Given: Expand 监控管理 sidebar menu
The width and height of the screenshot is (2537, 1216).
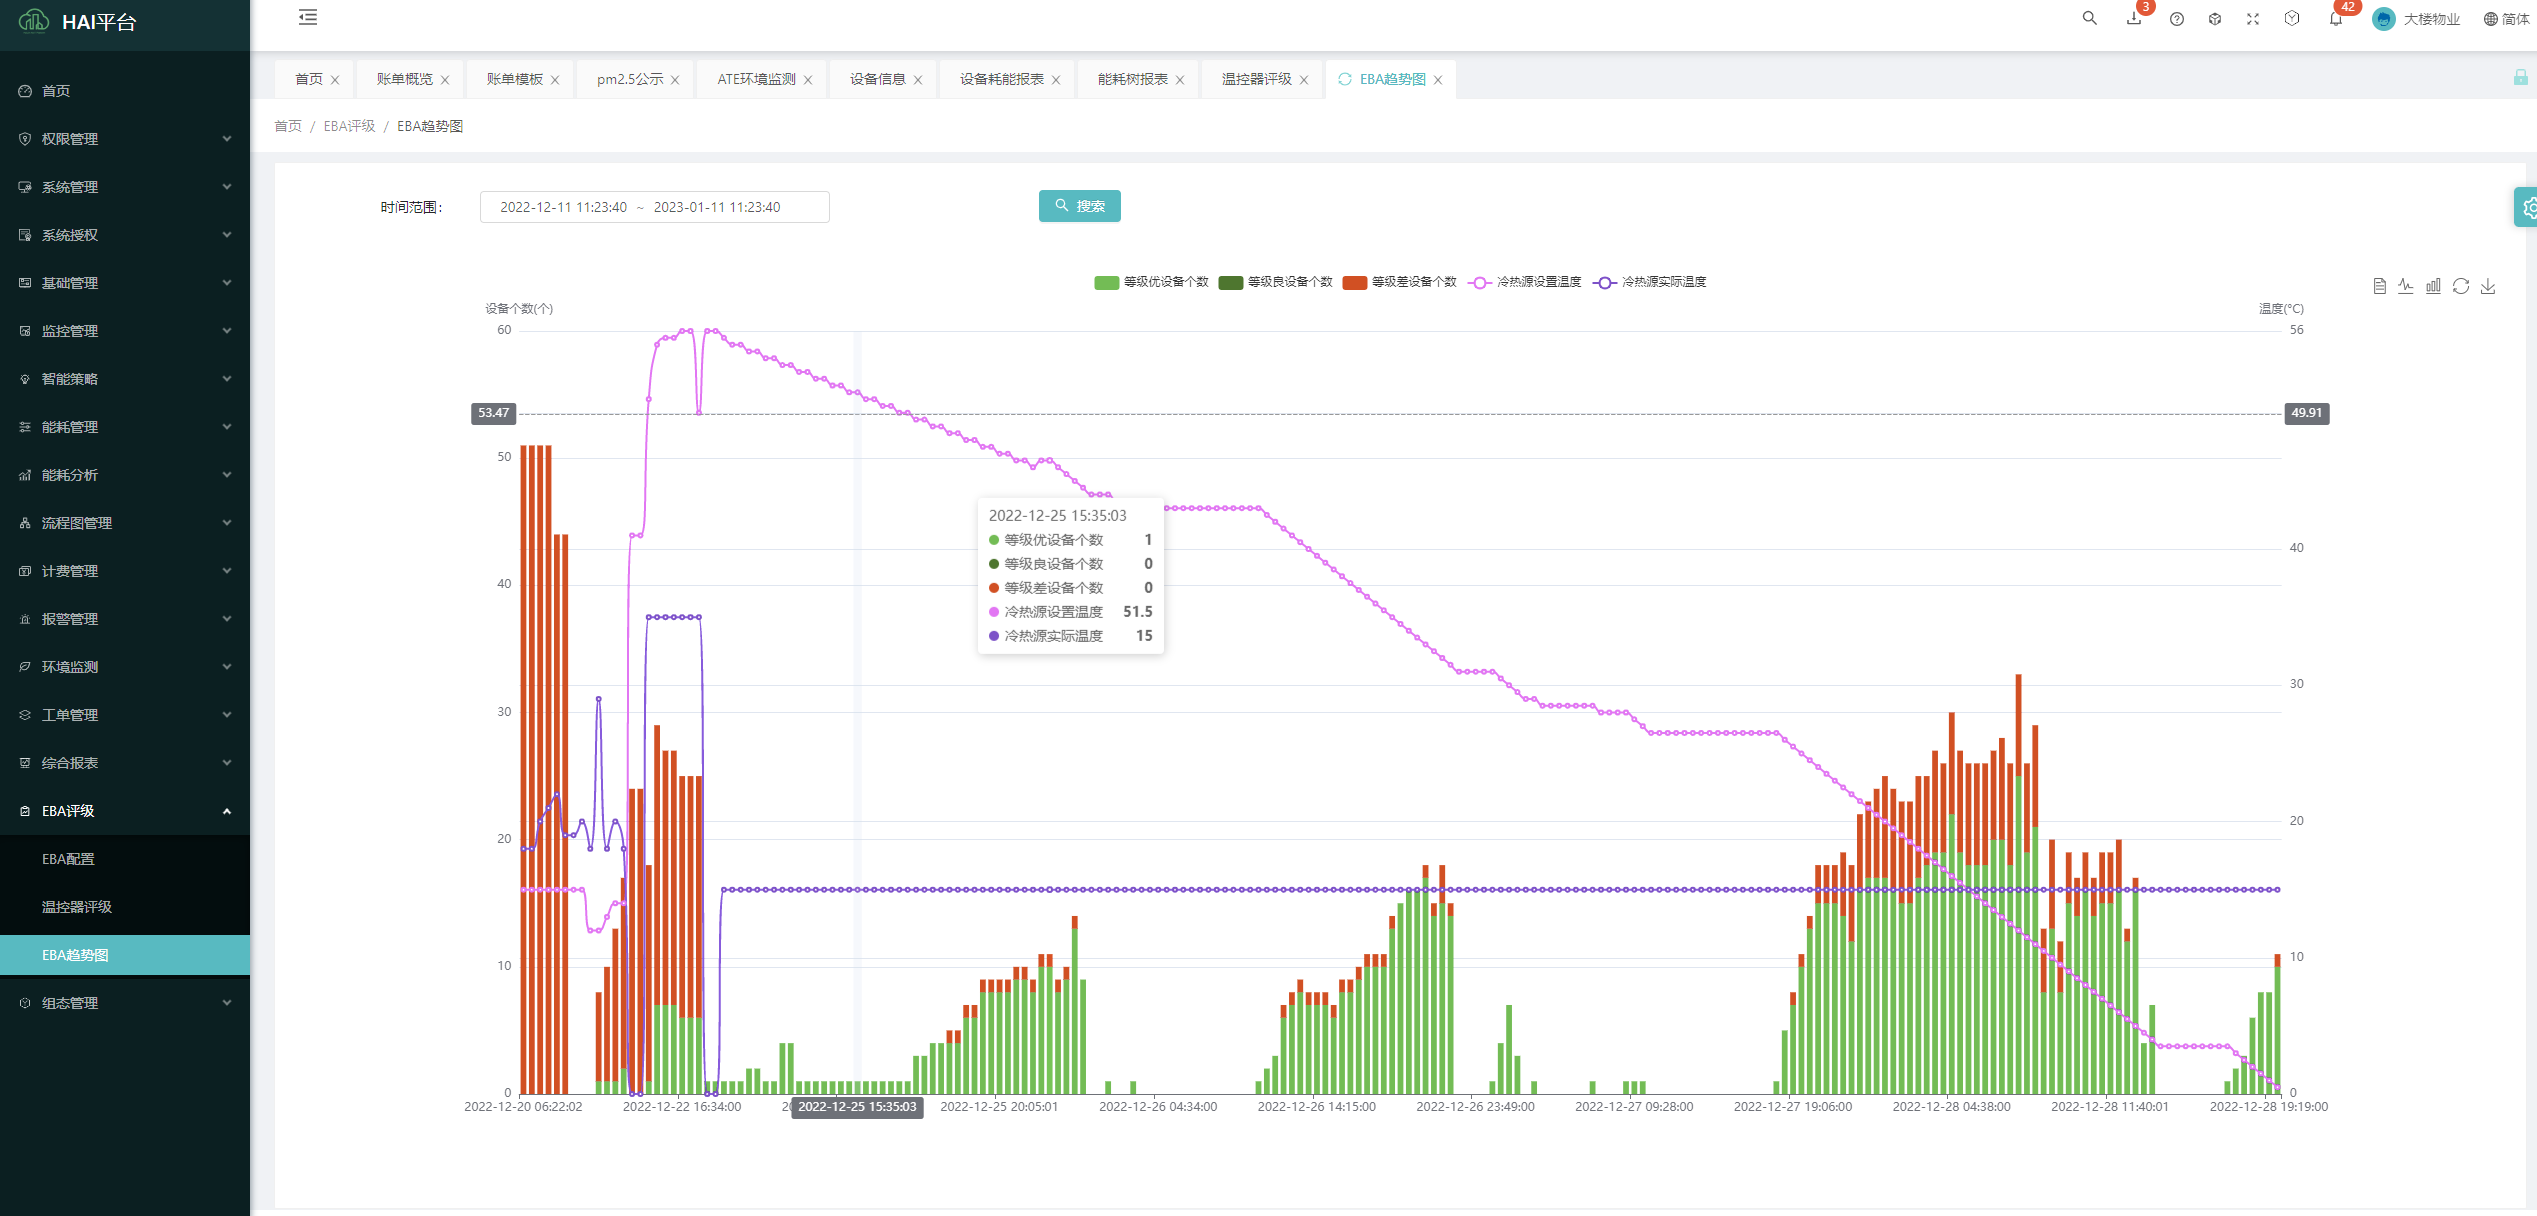Looking at the screenshot, I should click(x=125, y=331).
